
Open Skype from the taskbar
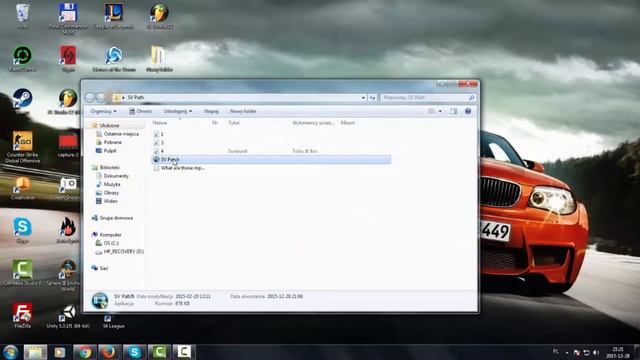[134, 352]
